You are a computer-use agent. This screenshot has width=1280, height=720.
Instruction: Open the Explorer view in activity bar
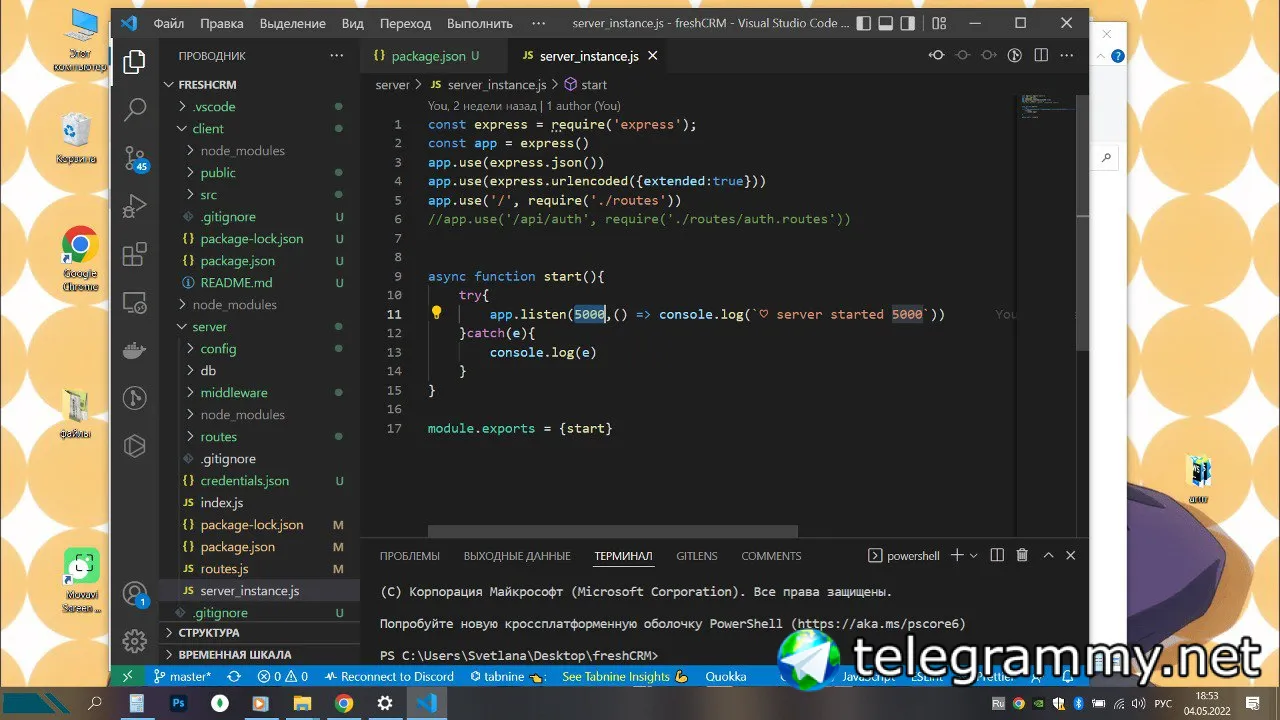point(134,63)
